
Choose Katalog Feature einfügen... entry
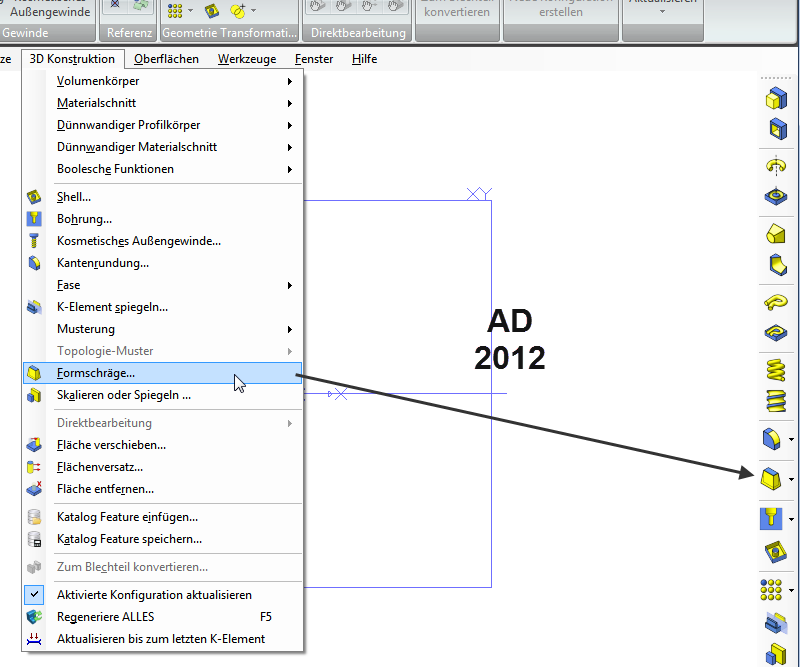click(x=163, y=517)
